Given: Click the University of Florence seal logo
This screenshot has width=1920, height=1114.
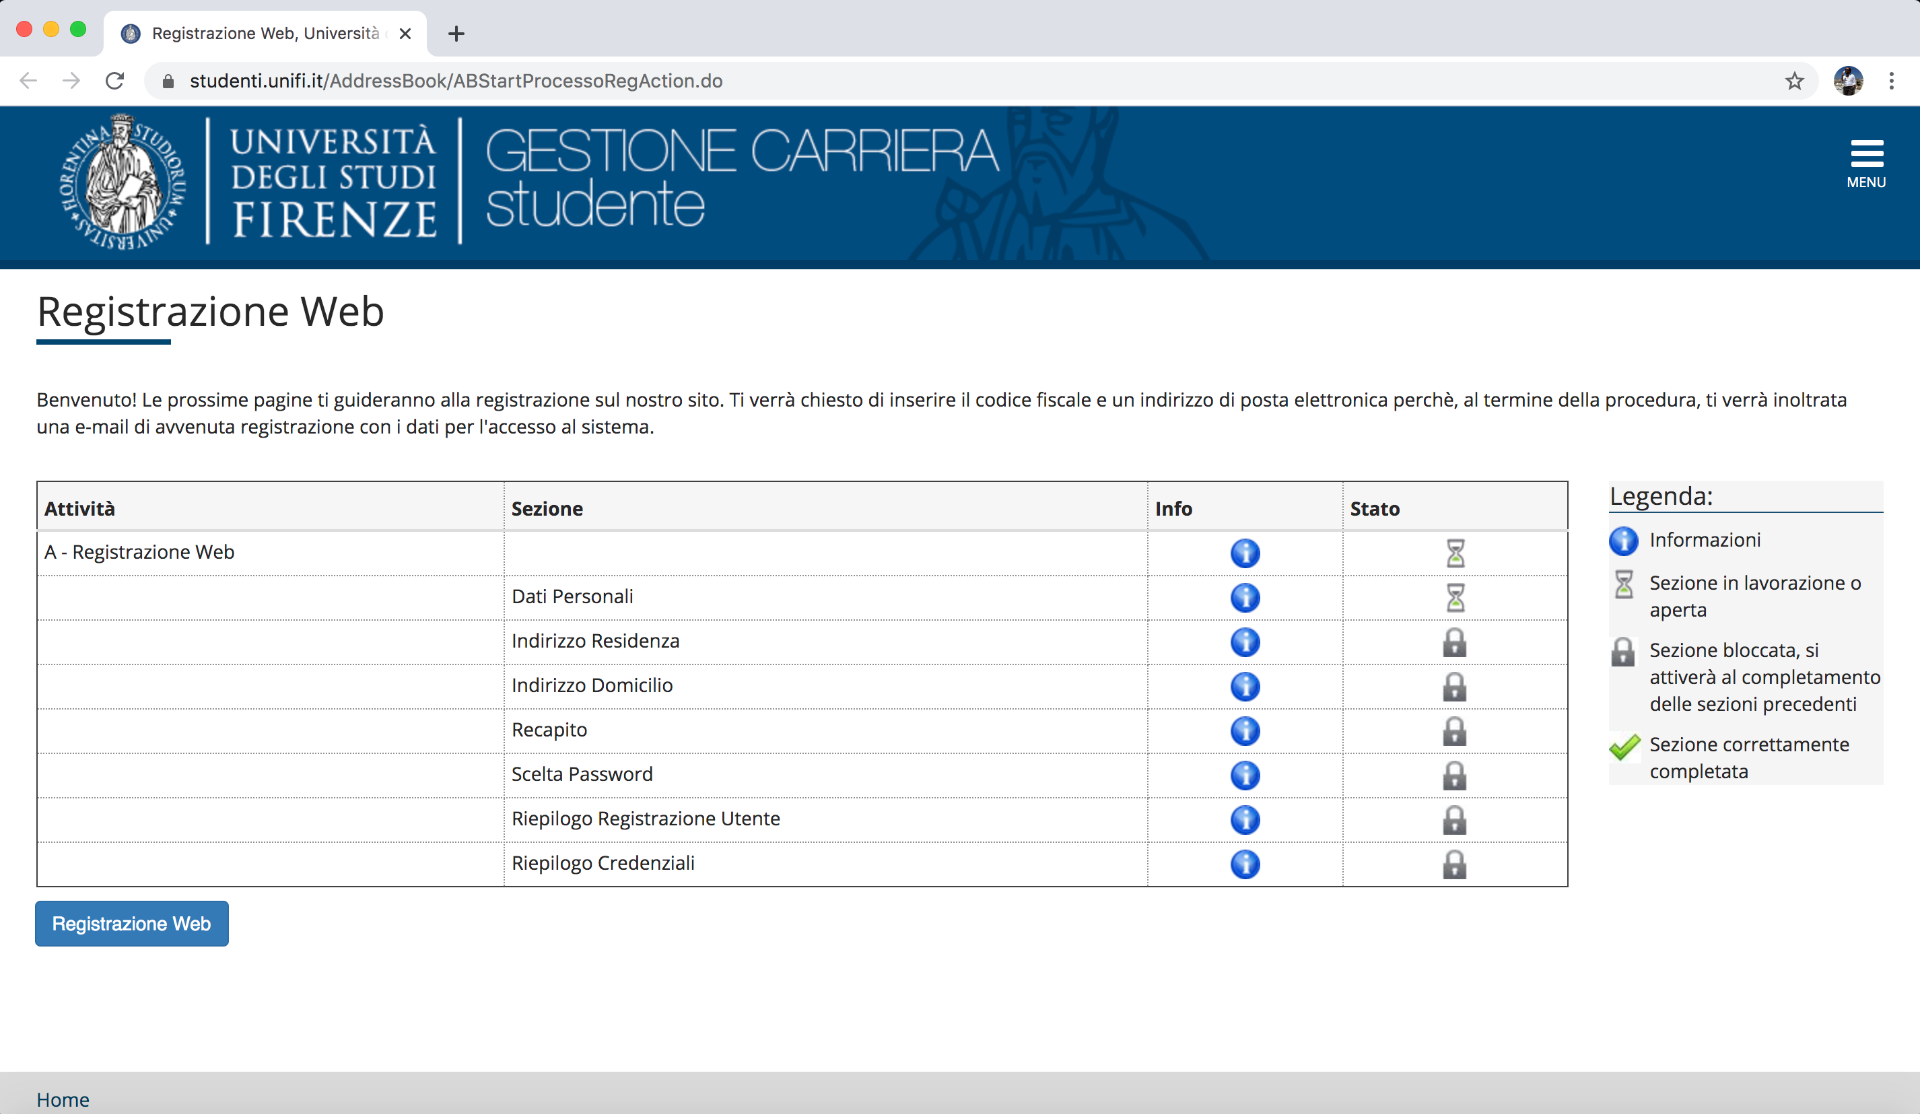Looking at the screenshot, I should 122,182.
